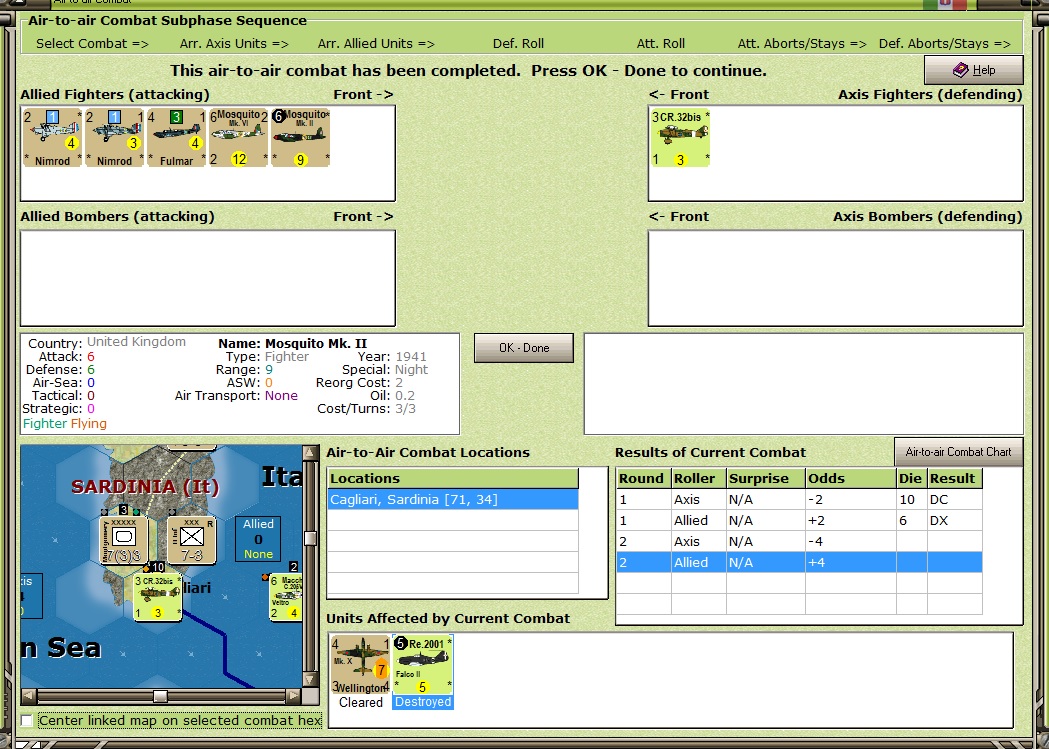The width and height of the screenshot is (1049, 749).
Task: Click the Arr. Allied Units subphase step
Action: (376, 43)
